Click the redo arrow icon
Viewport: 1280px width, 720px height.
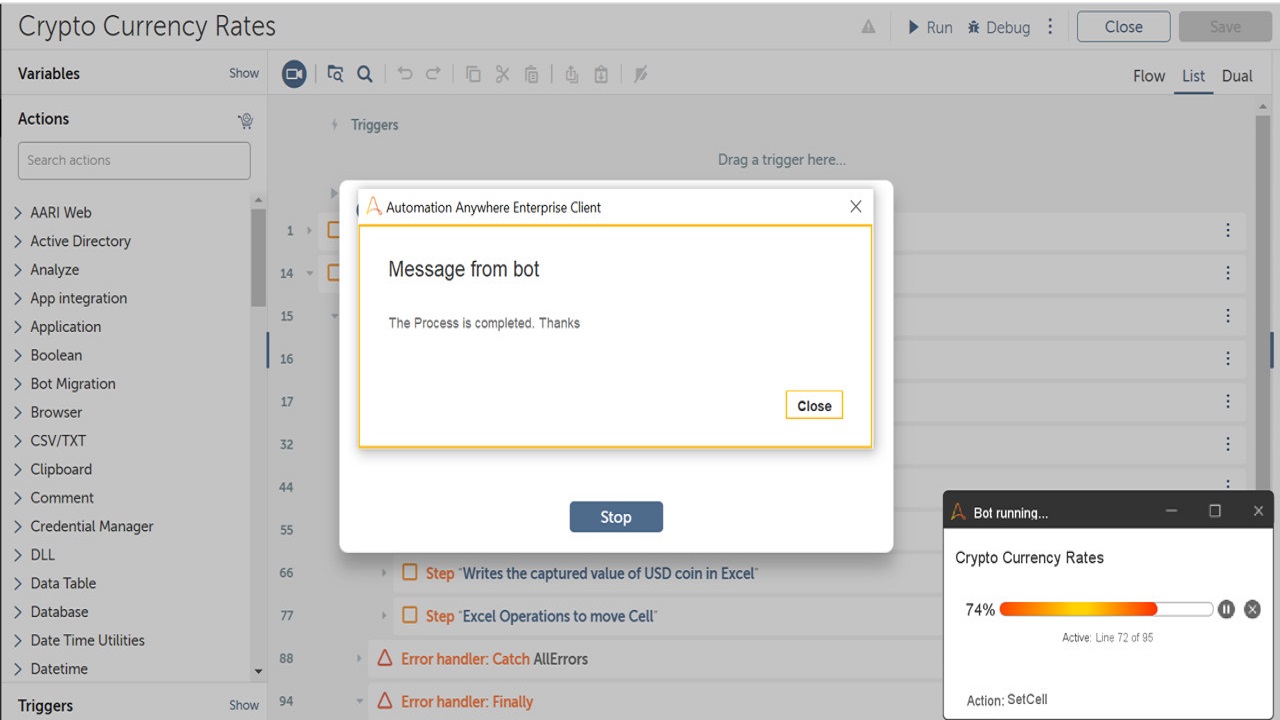(x=433, y=74)
